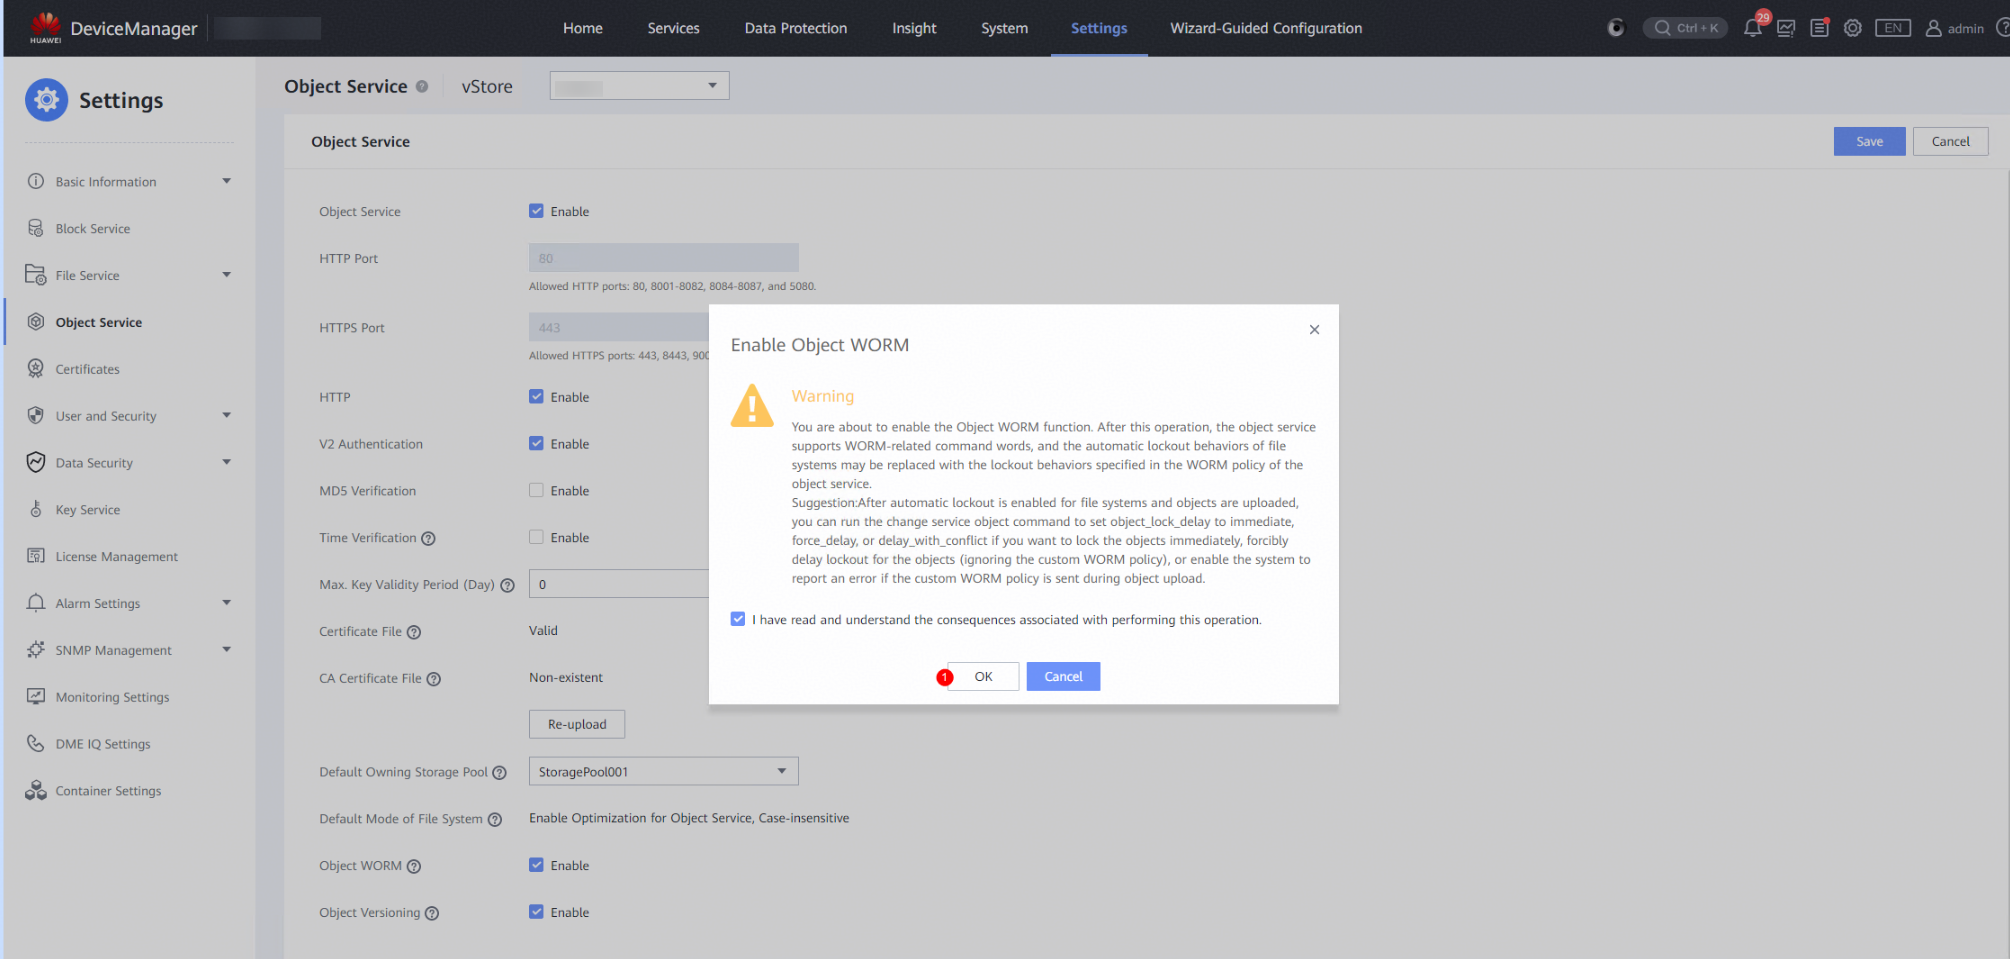Click the DME IQ Settings sidebar icon
Image resolution: width=2010 pixels, height=959 pixels.
pyautogui.click(x=36, y=743)
